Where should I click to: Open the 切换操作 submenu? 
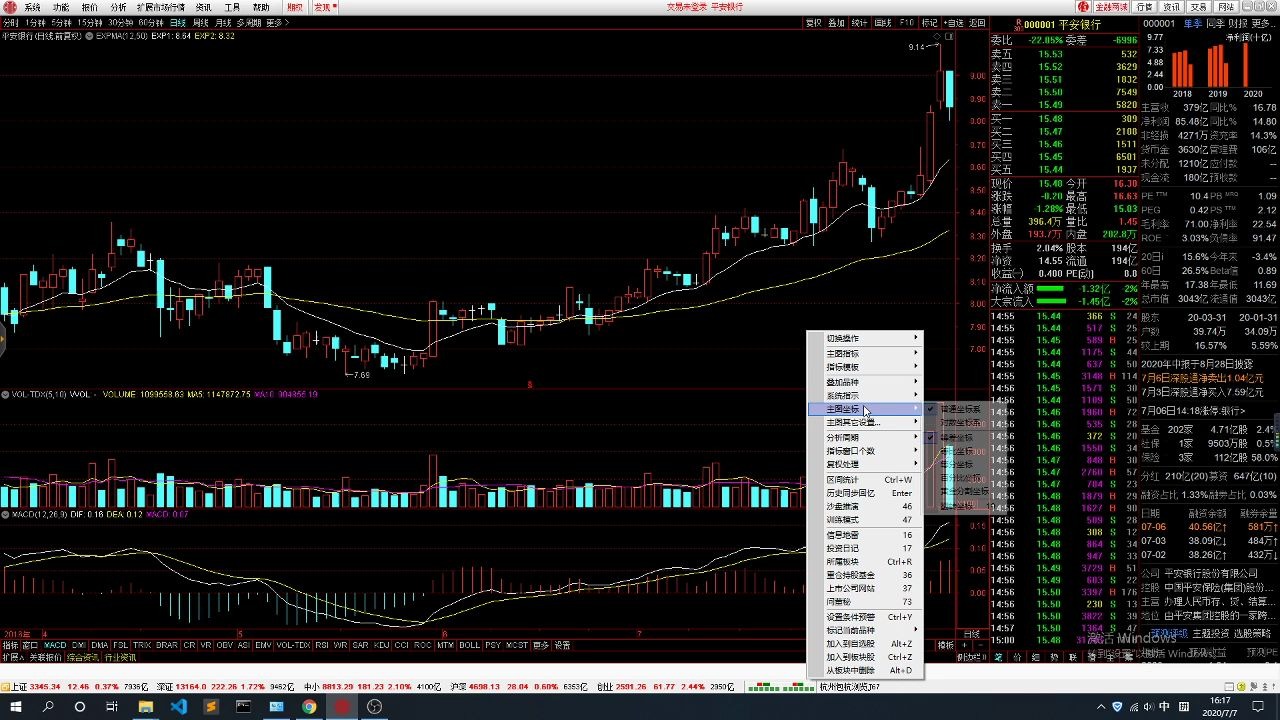coord(865,338)
